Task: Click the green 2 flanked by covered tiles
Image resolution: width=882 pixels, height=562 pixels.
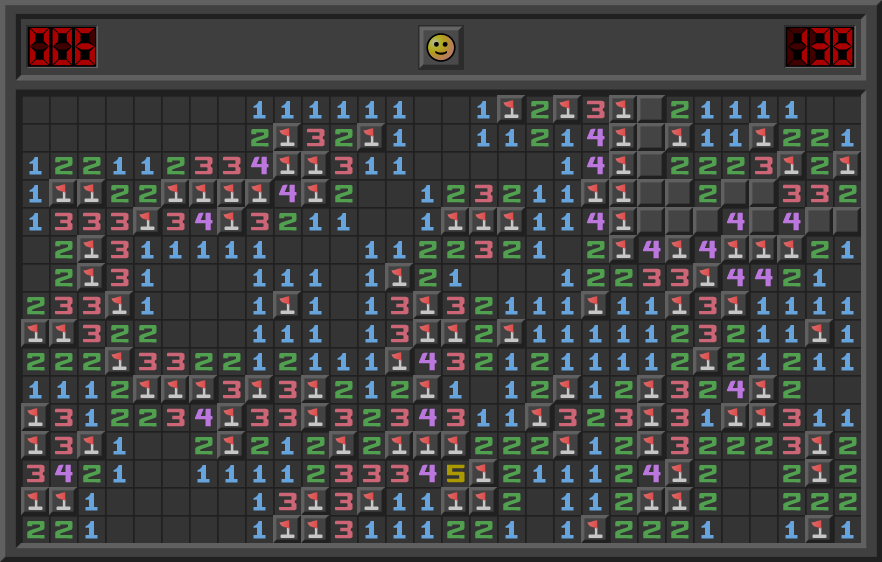Action: point(708,193)
